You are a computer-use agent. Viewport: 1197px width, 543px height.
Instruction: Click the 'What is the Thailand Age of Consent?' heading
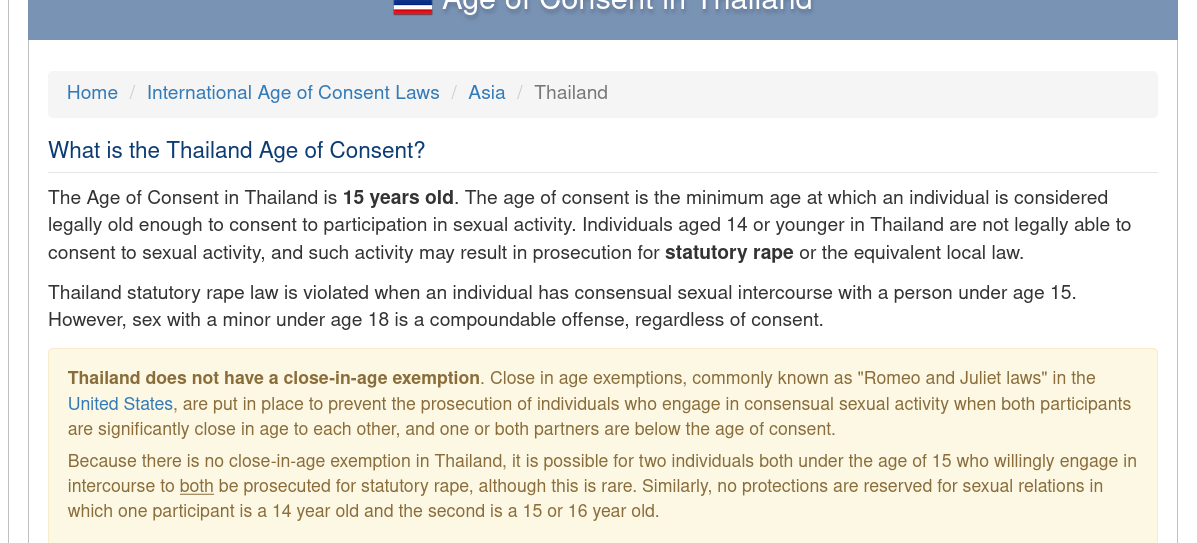pyautogui.click(x=237, y=150)
